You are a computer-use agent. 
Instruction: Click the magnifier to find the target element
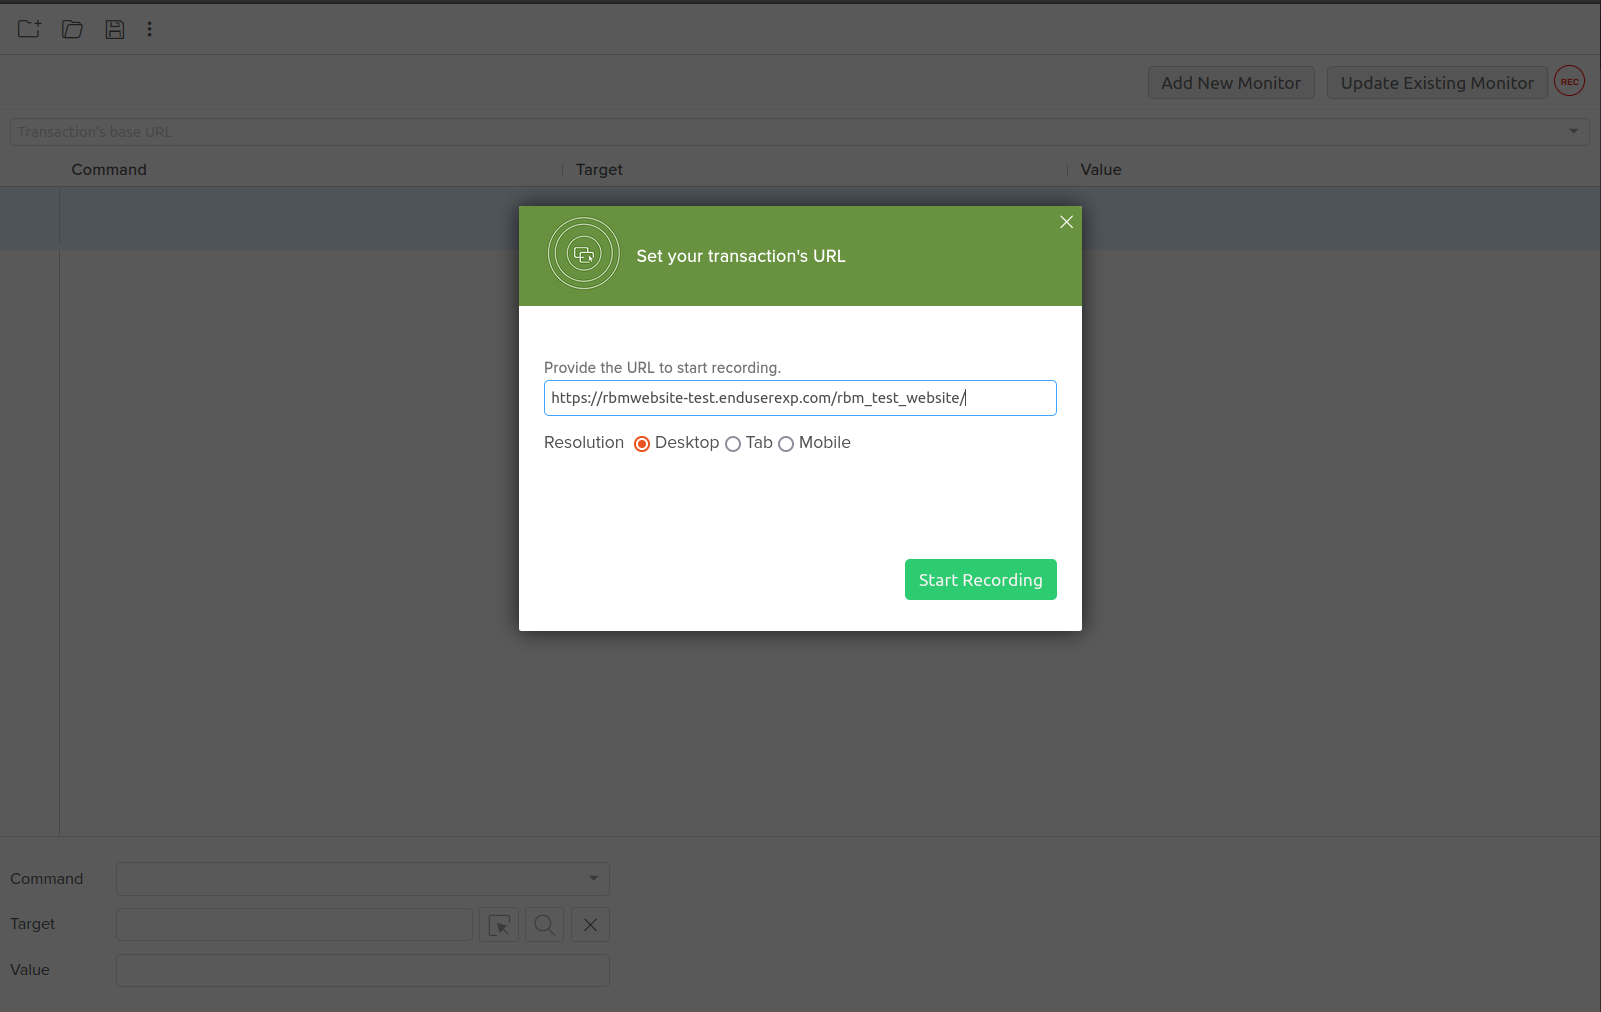544,924
